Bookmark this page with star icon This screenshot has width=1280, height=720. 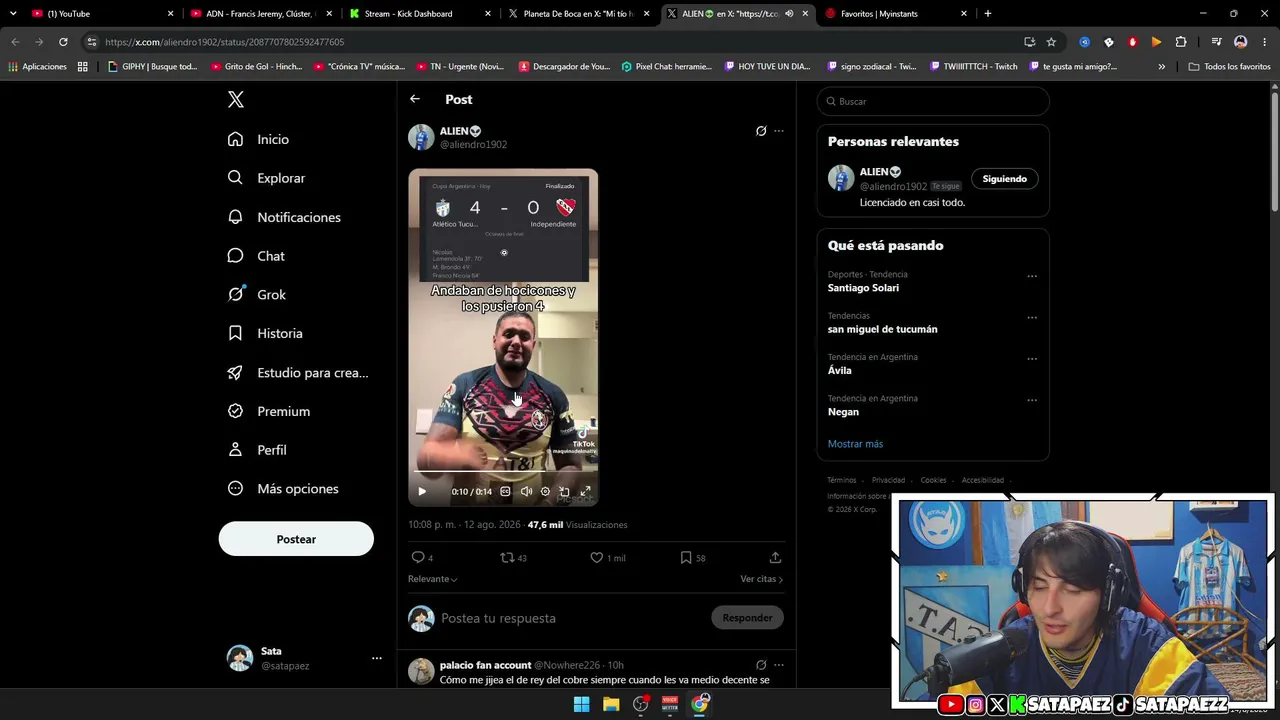point(1051,42)
